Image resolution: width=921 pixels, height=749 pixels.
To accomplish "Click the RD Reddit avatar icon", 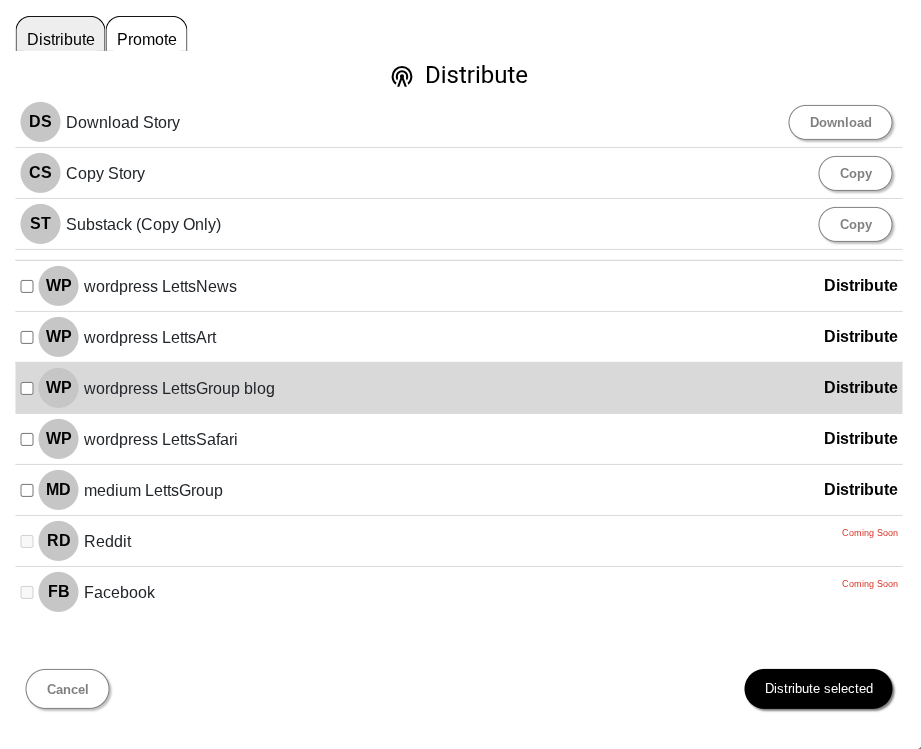I will click(59, 541).
